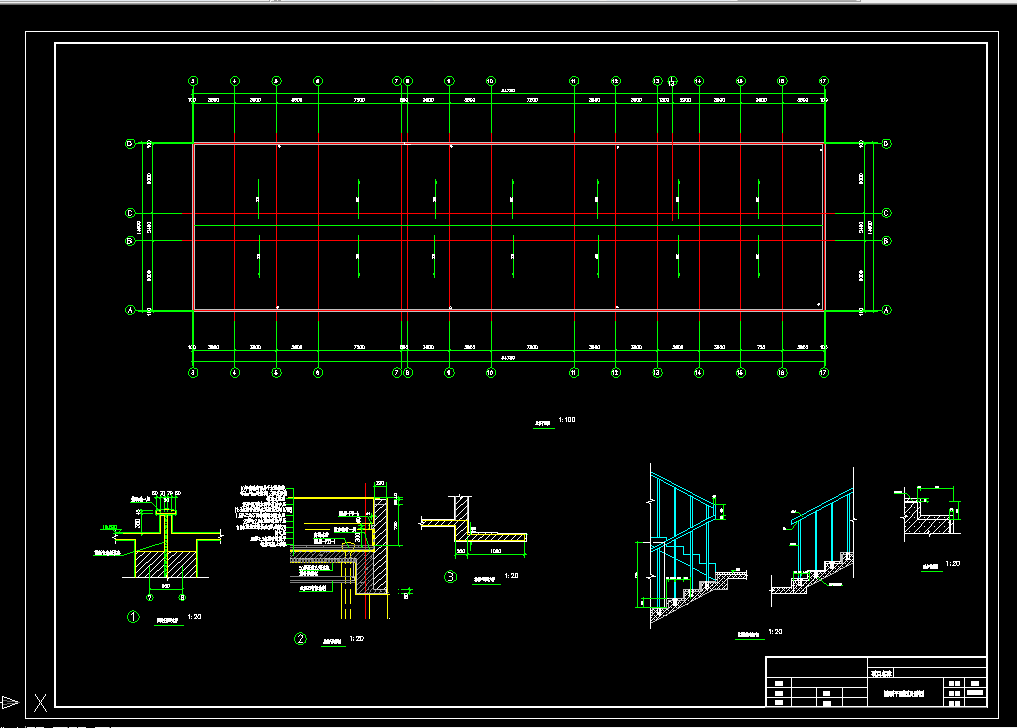
Task: Pick right-side axis bubble B
Action: pyautogui.click(x=887, y=241)
